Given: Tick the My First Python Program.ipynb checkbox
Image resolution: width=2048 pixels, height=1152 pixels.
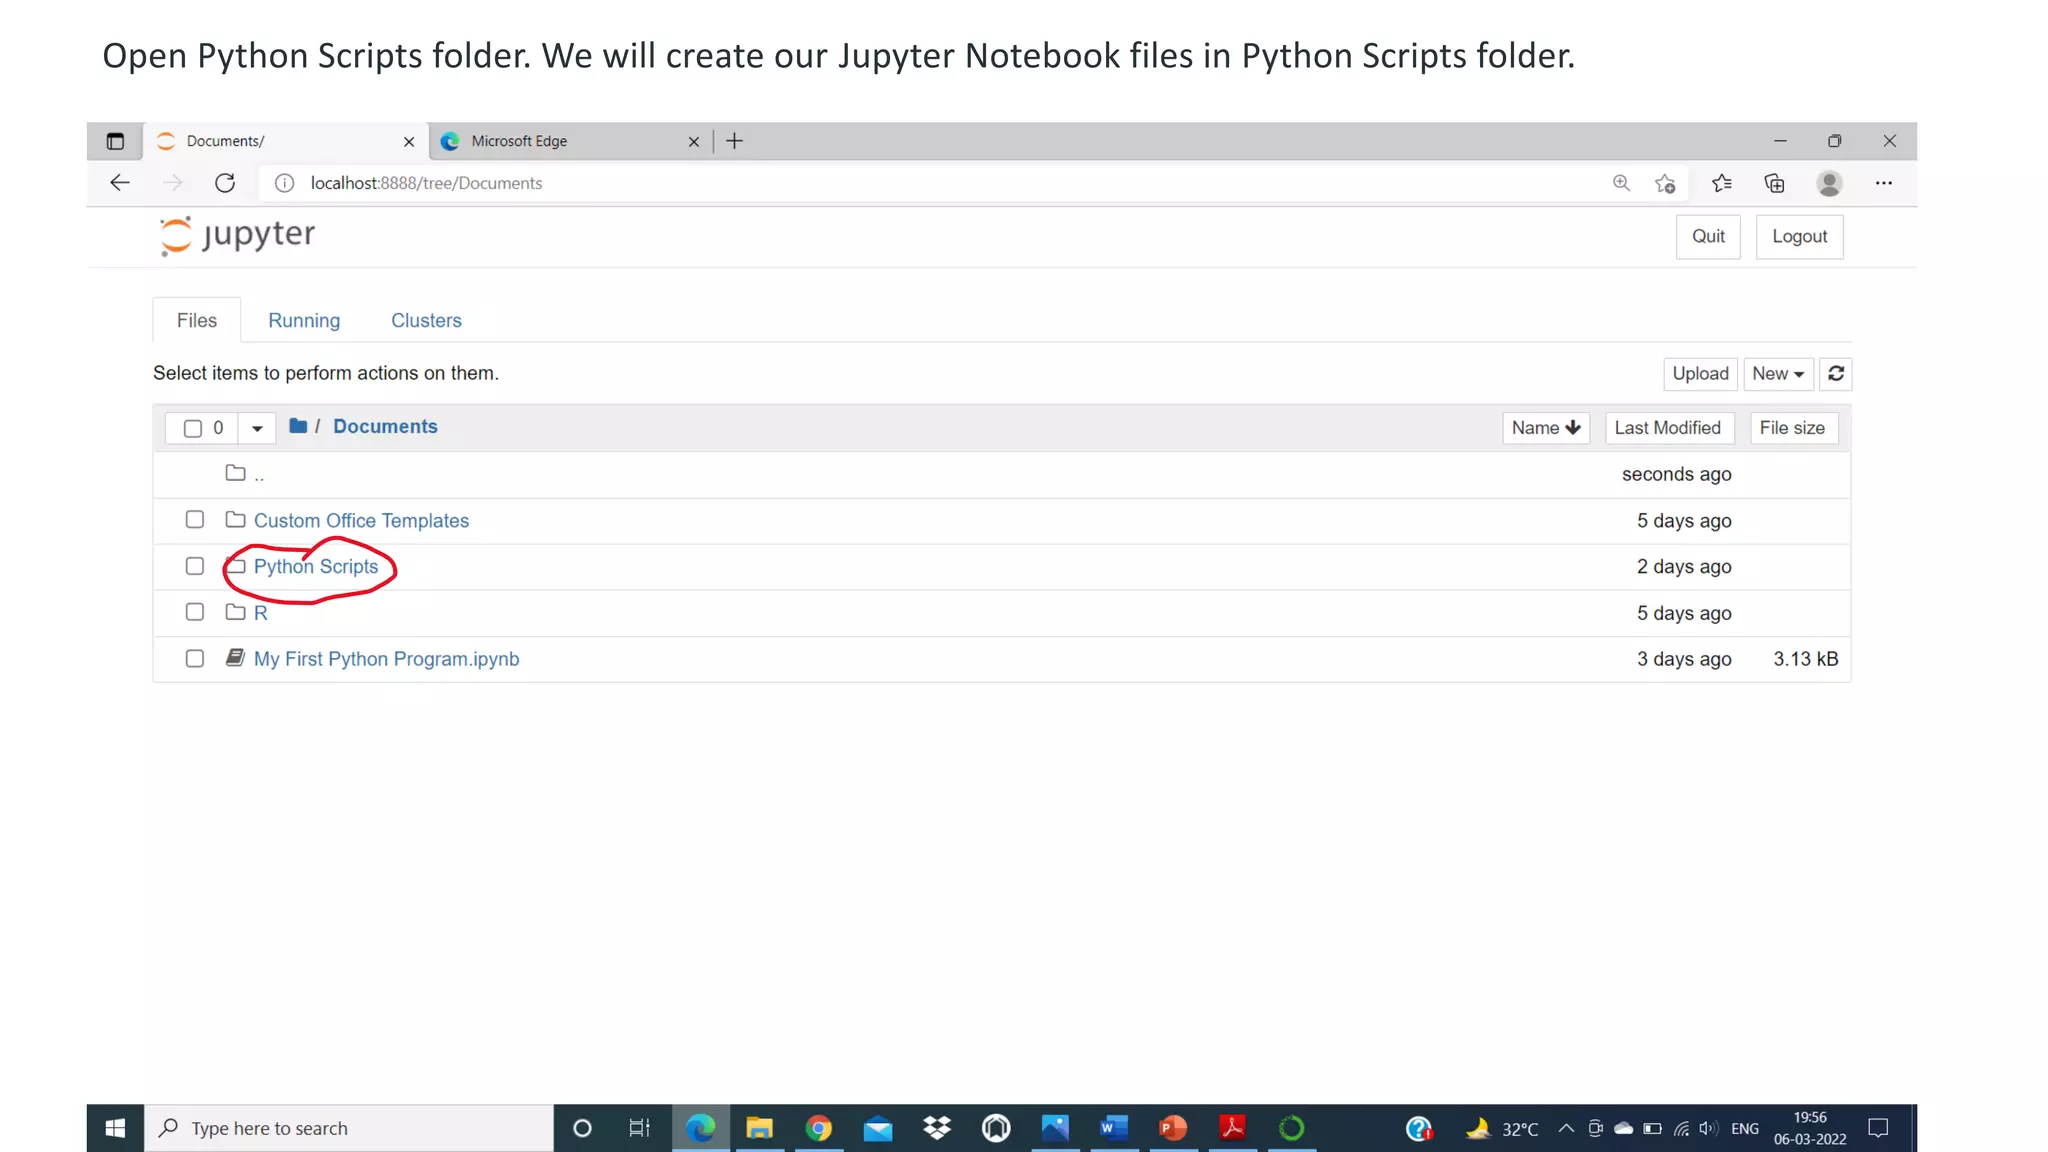Looking at the screenshot, I should click(194, 658).
